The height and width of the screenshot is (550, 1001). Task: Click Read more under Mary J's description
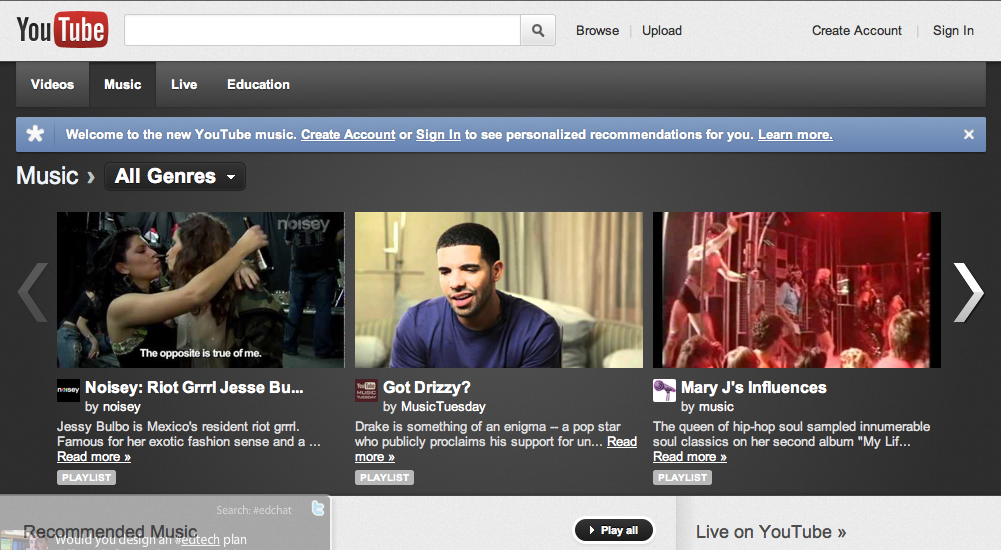[x=690, y=457]
